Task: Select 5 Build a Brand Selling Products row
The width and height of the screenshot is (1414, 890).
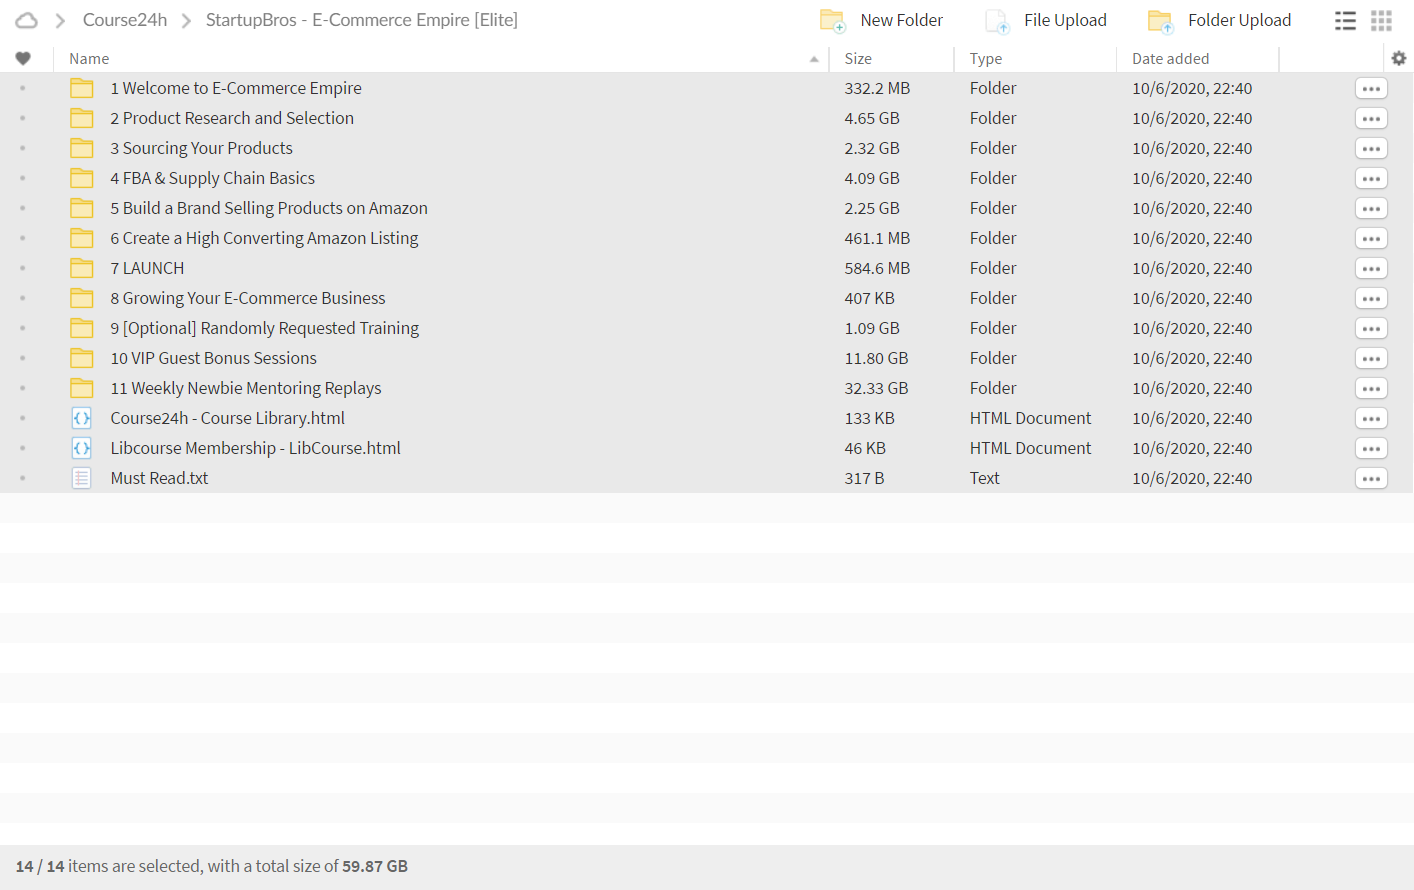Action: coord(707,208)
